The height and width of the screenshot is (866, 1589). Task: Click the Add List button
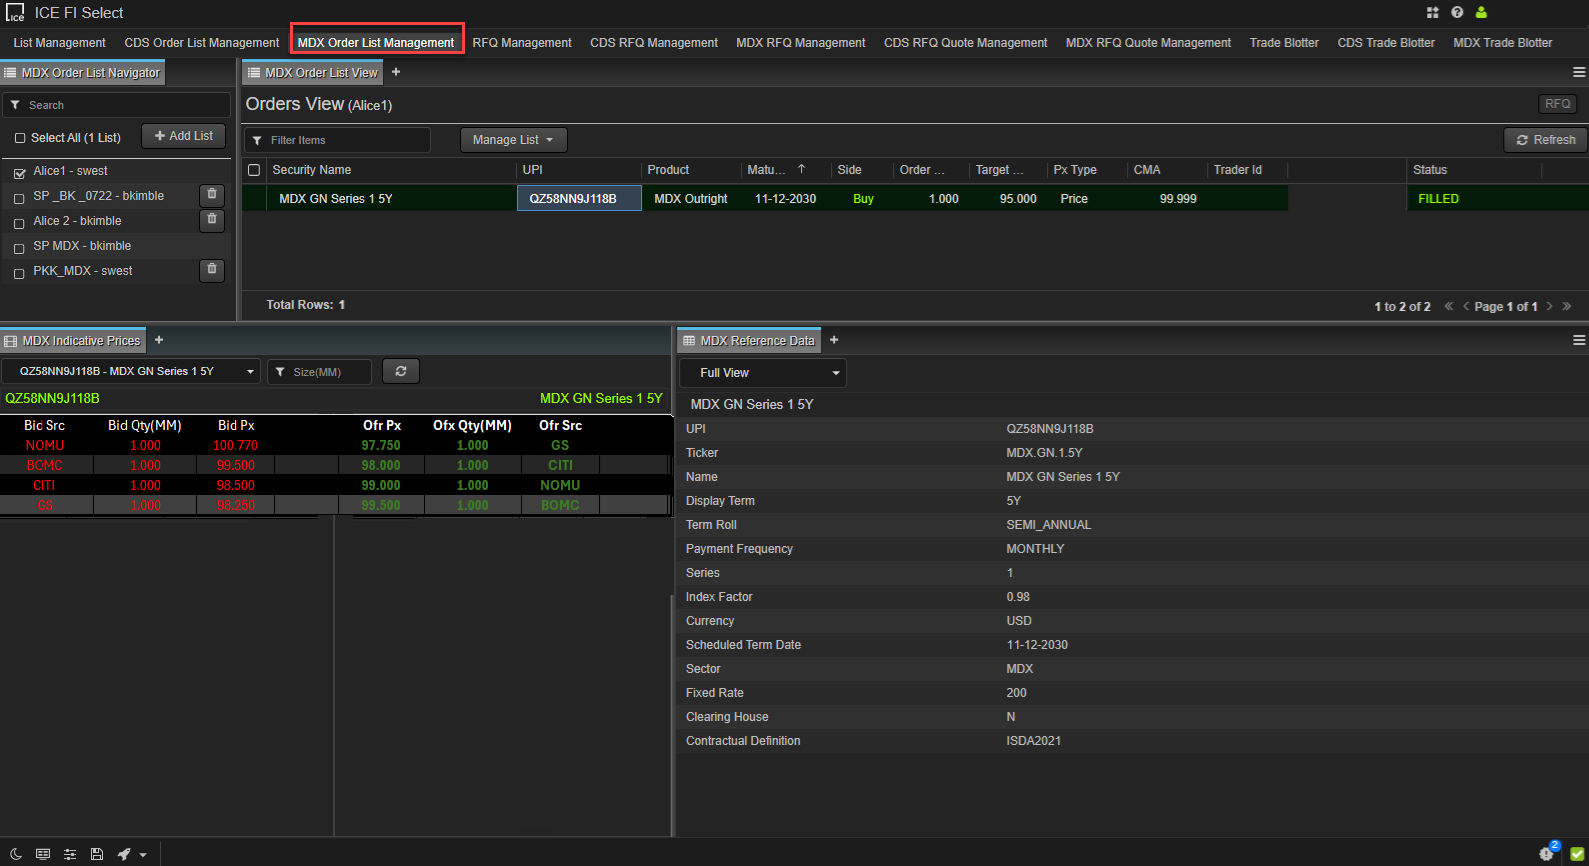click(x=184, y=136)
